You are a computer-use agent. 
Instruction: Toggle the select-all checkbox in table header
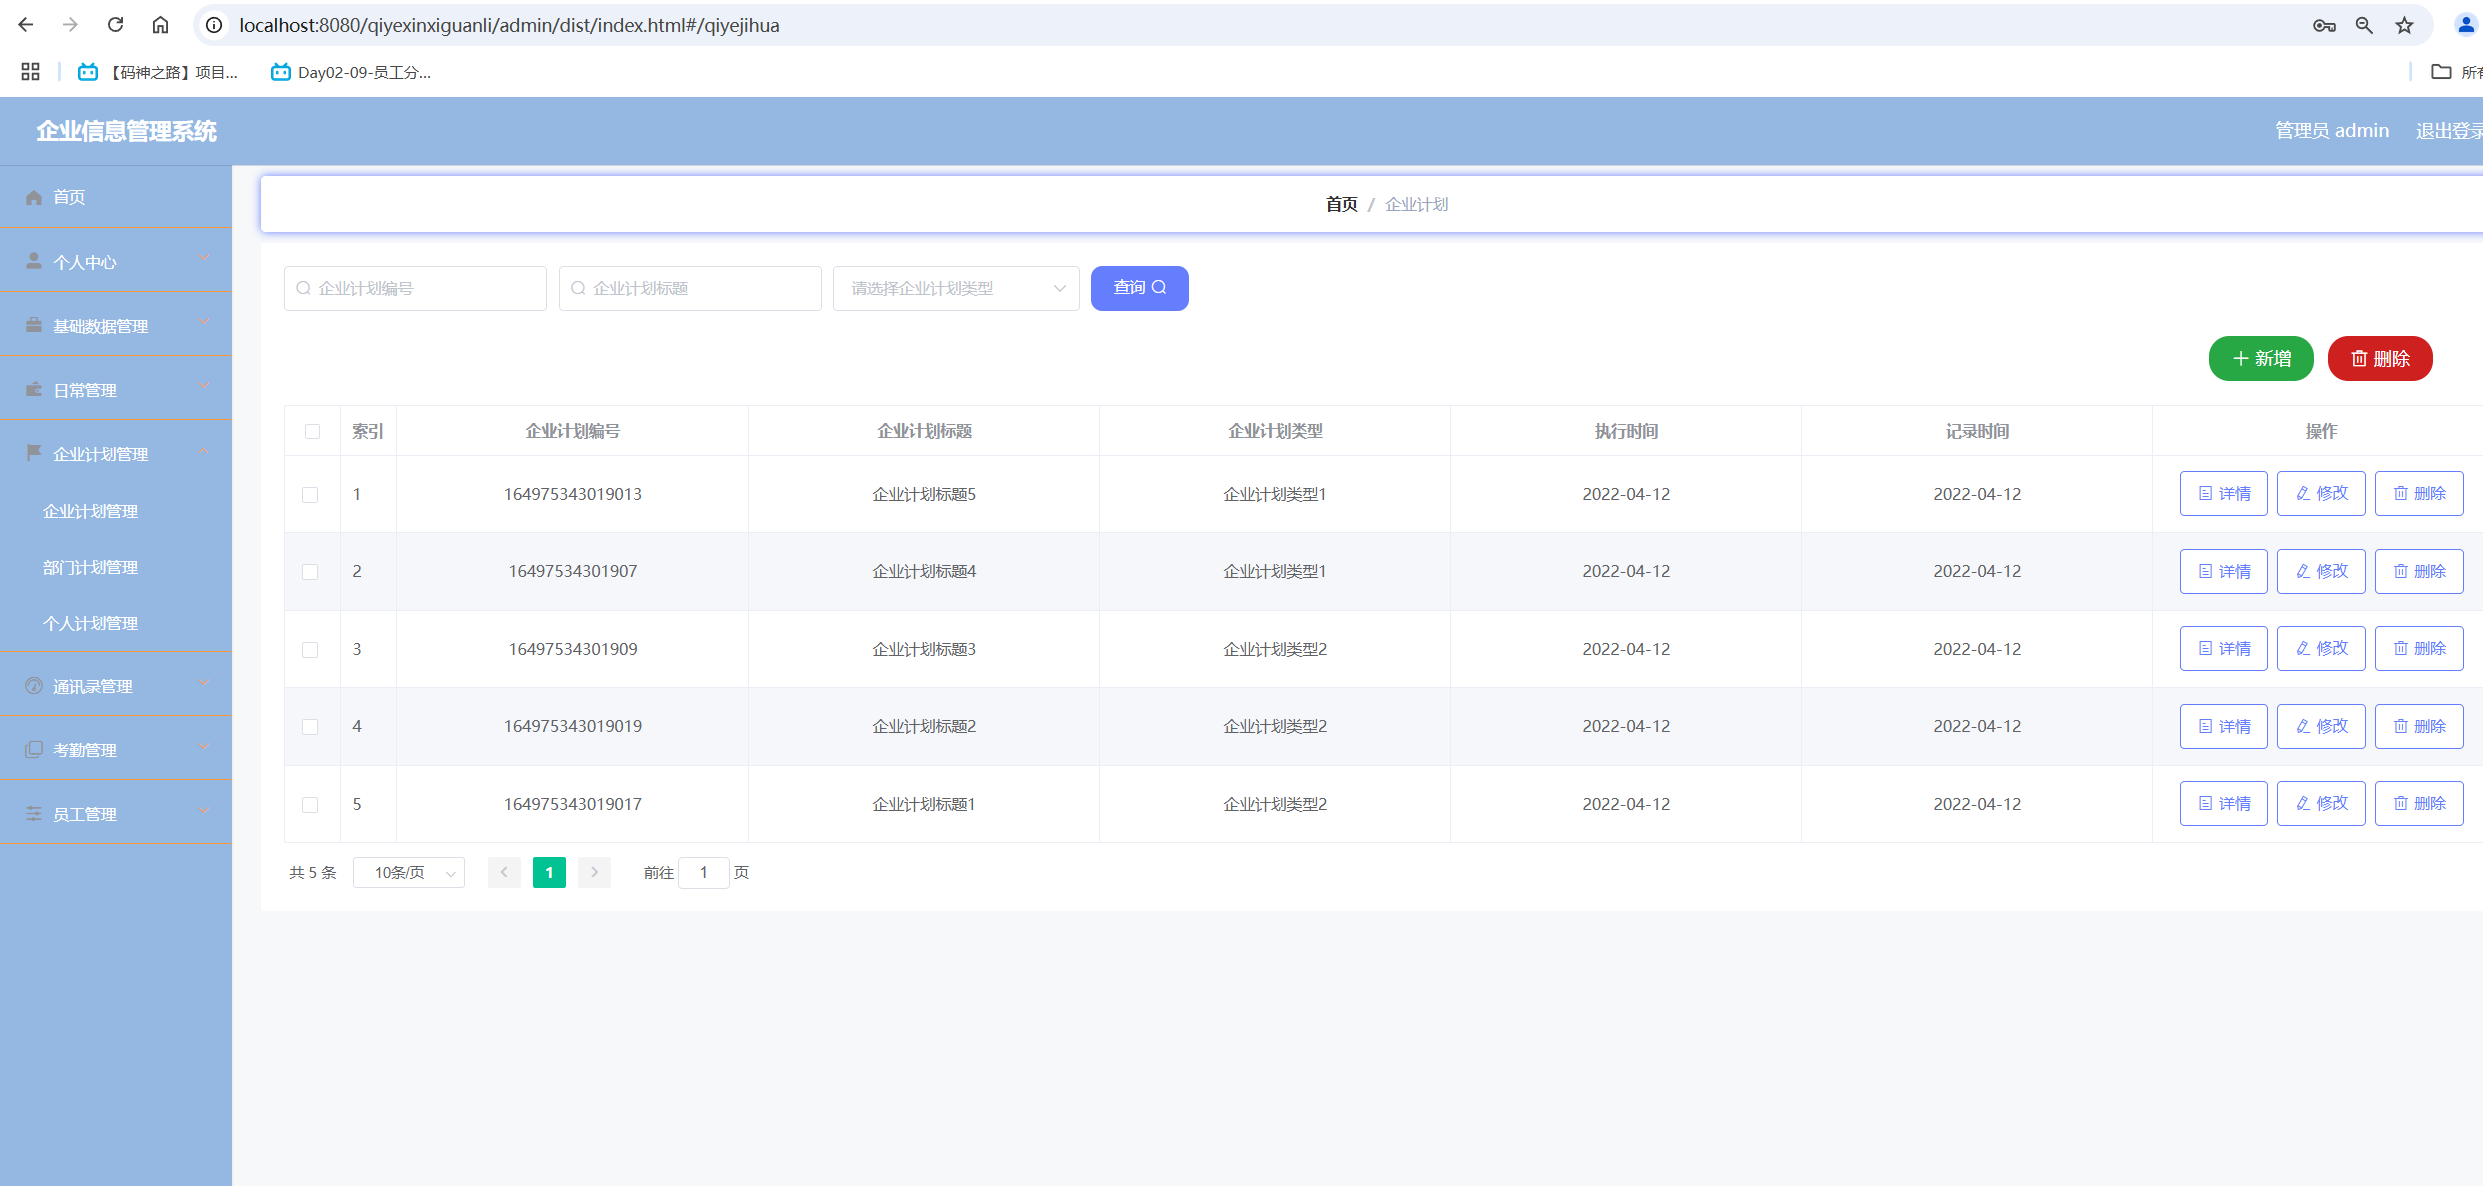tap(312, 431)
